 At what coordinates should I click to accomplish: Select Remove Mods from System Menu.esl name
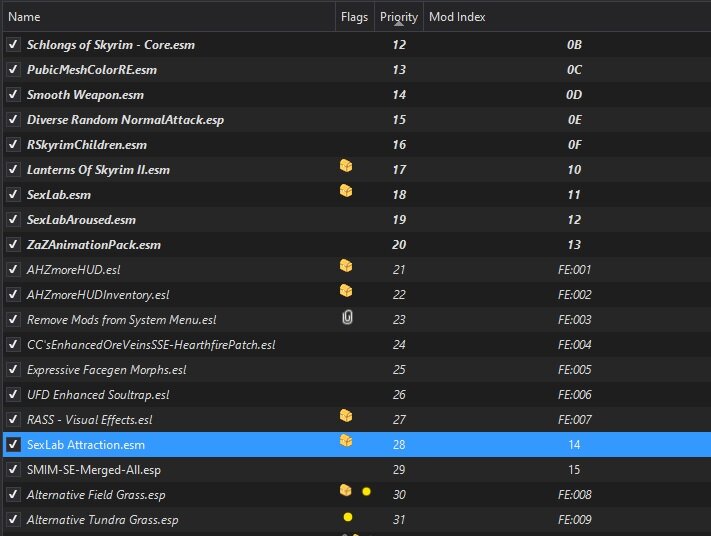122,320
